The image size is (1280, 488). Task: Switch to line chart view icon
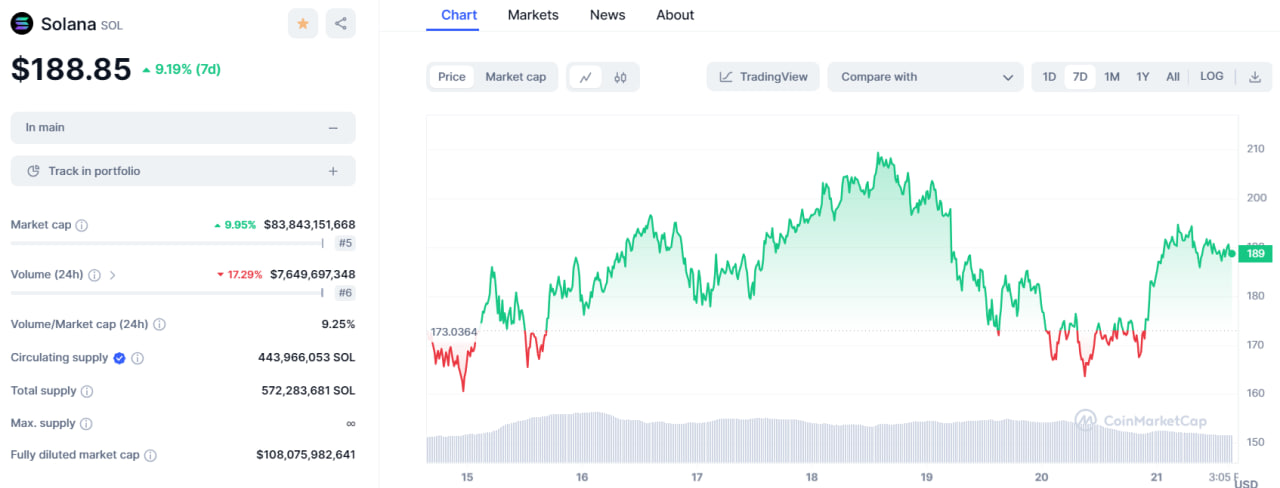(x=586, y=77)
